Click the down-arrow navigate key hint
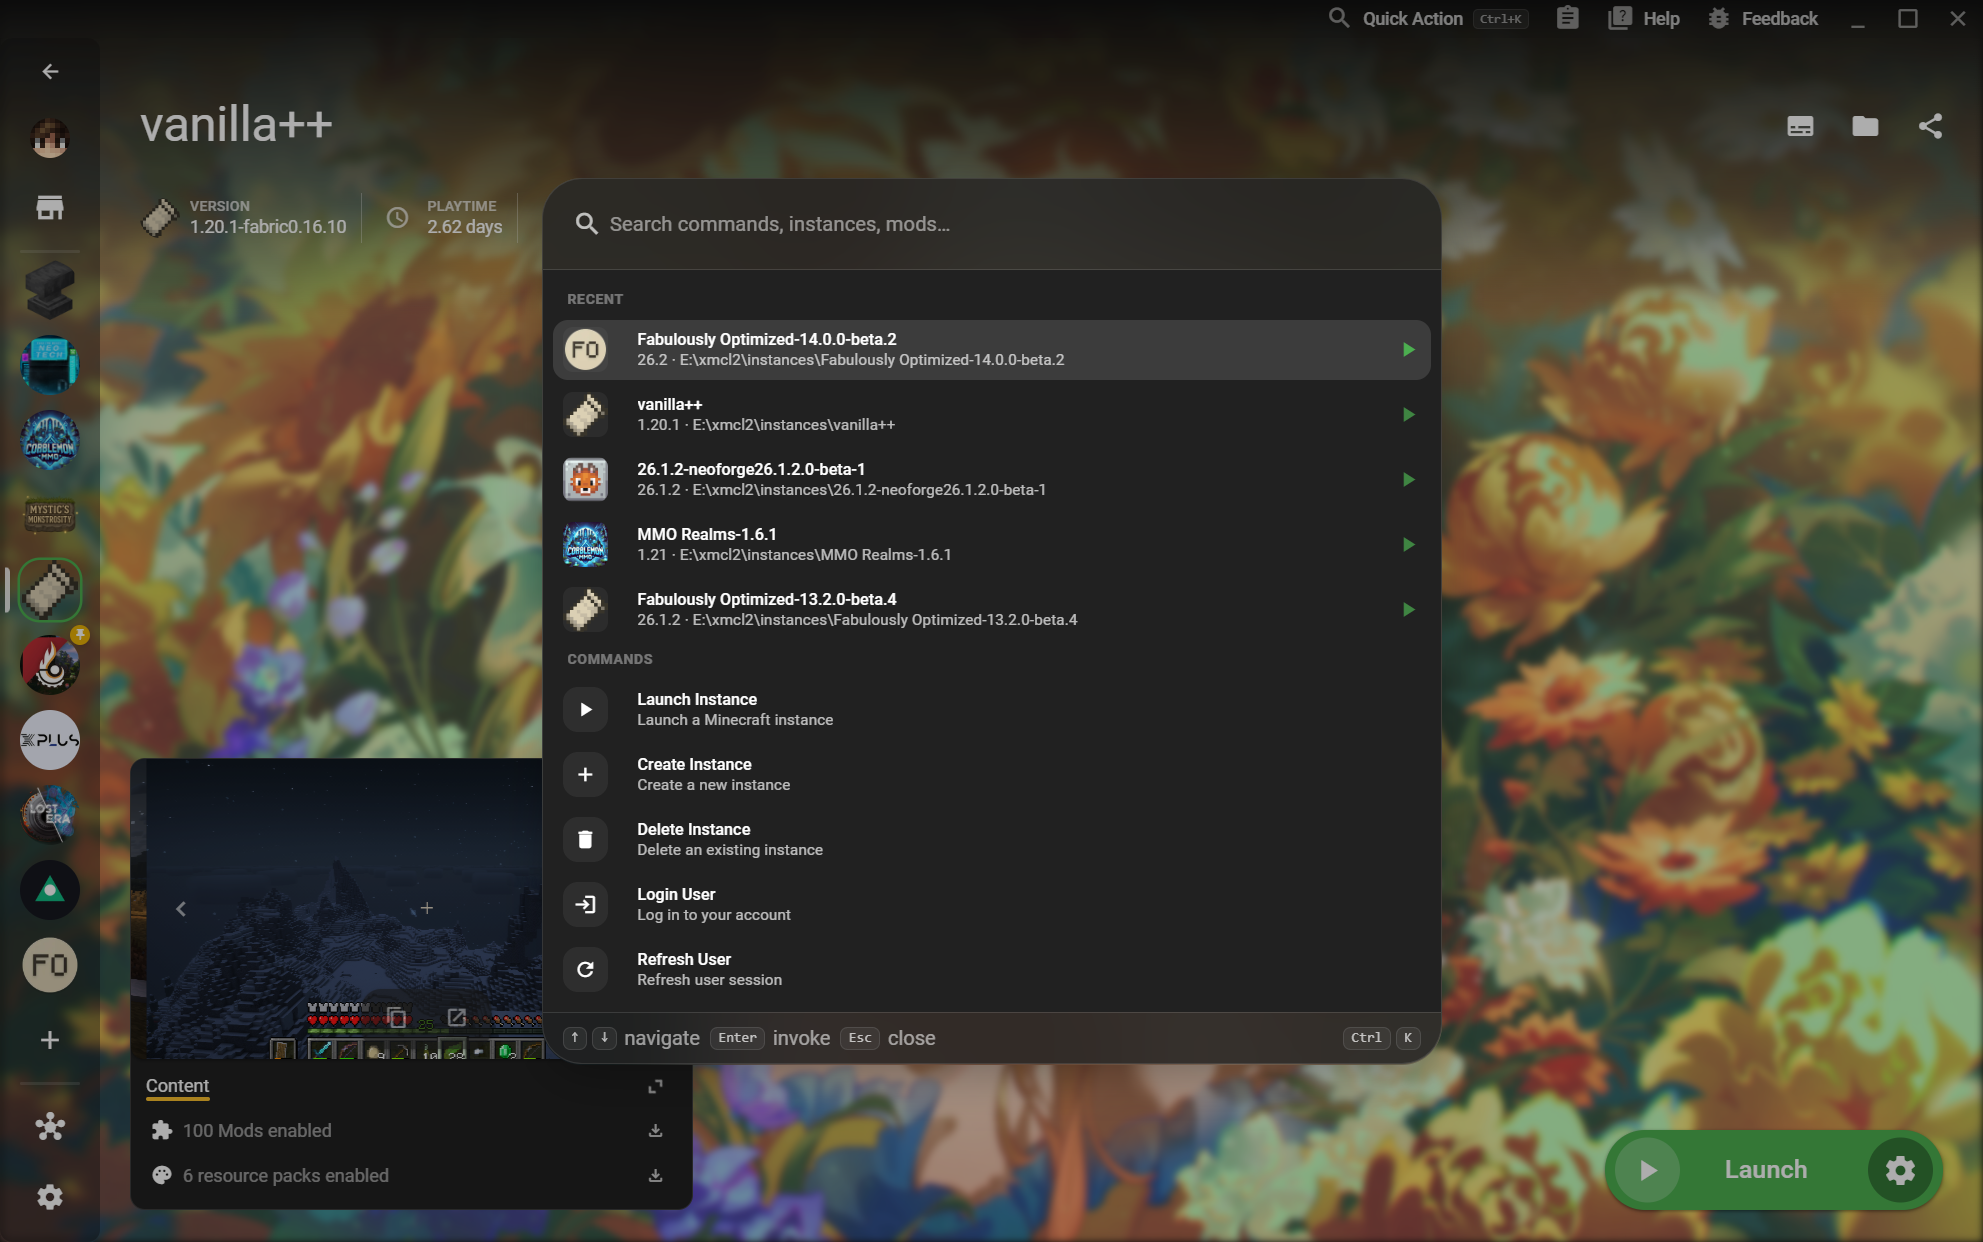The image size is (1983, 1242). [x=604, y=1038]
